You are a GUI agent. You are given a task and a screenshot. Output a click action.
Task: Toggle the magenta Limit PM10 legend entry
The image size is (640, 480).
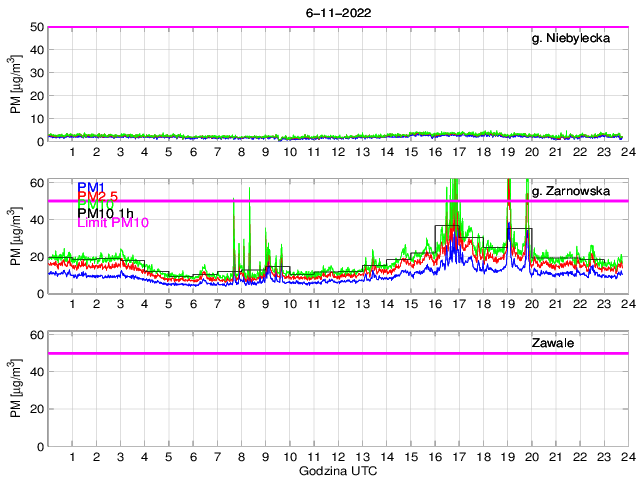[x=113, y=223]
